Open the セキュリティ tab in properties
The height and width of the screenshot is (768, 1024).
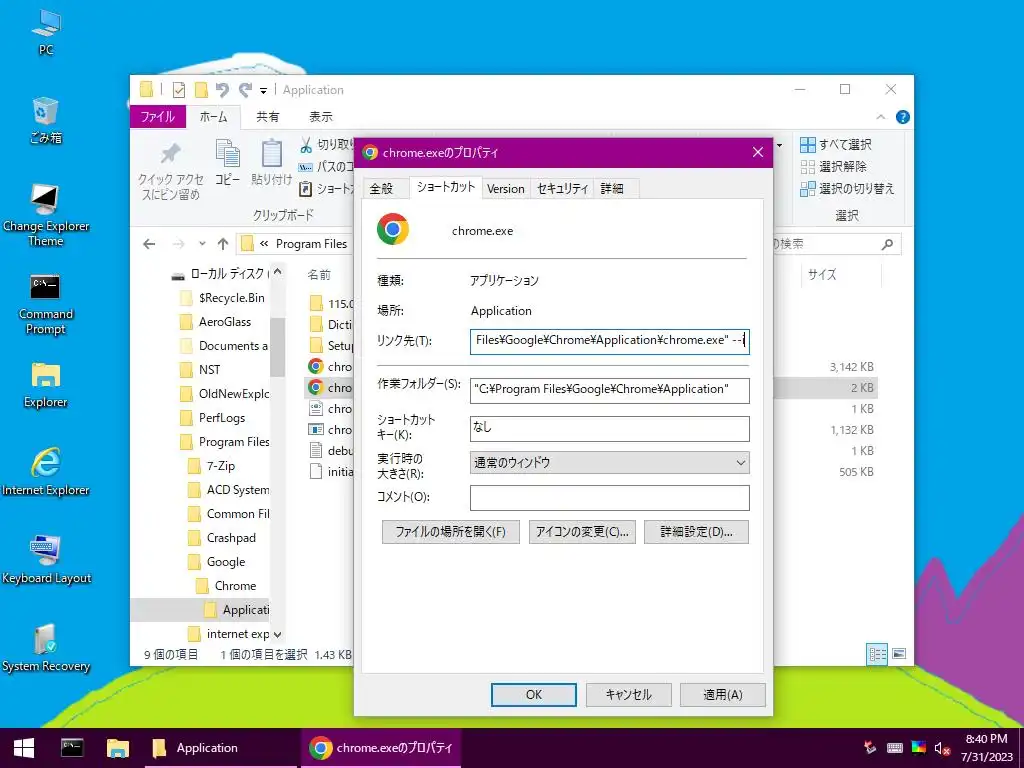coord(562,189)
